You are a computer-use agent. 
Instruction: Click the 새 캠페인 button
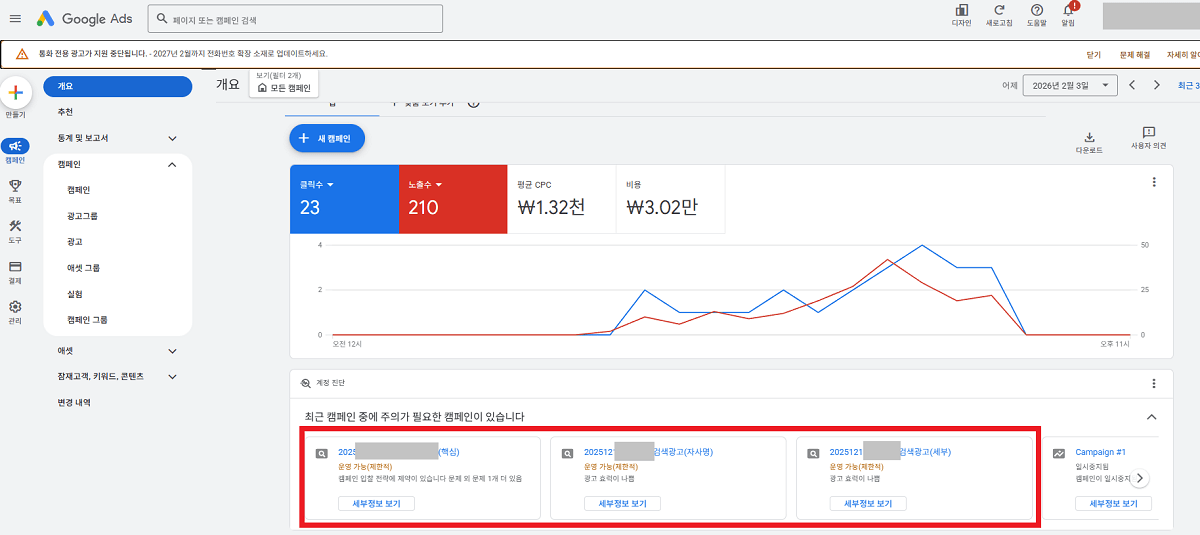tap(327, 138)
